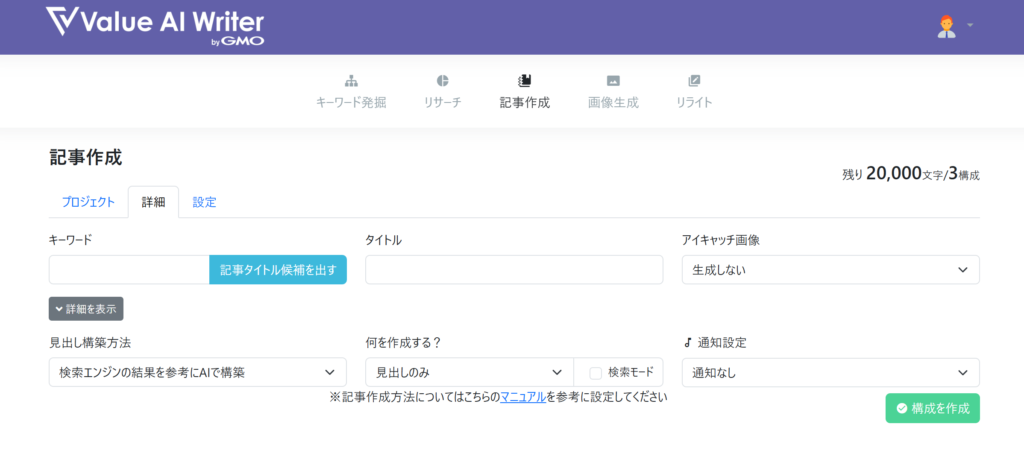Open the 見出し構築方法 dropdown
1024x462 pixels.
[x=197, y=373]
